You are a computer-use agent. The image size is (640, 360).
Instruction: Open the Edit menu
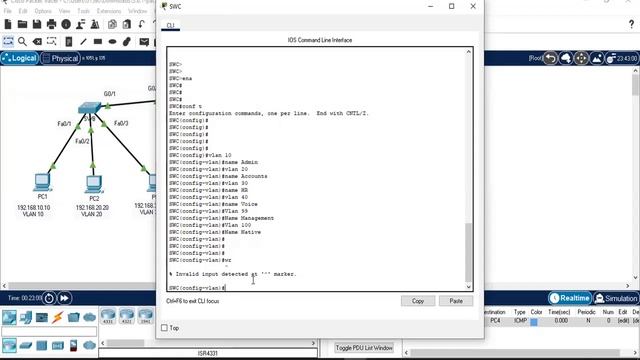[23, 11]
